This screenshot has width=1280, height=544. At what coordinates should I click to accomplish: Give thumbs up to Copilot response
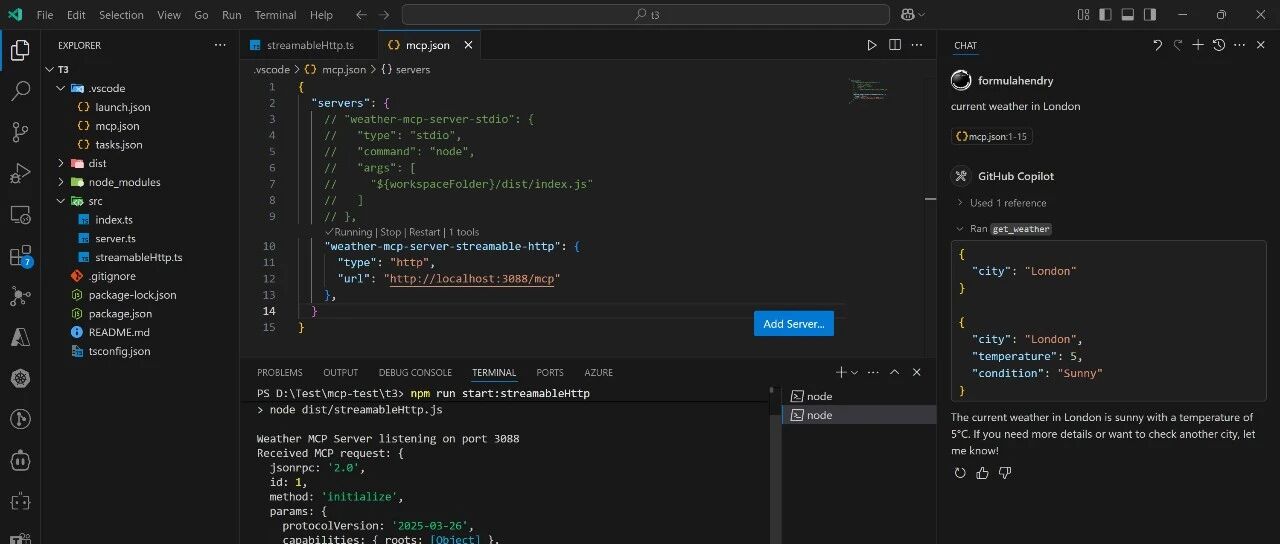pyautogui.click(x=983, y=473)
